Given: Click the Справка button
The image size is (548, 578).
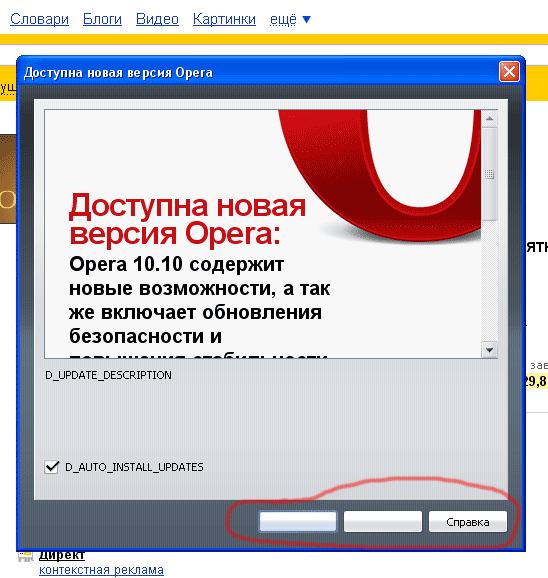Looking at the screenshot, I should pos(468,522).
